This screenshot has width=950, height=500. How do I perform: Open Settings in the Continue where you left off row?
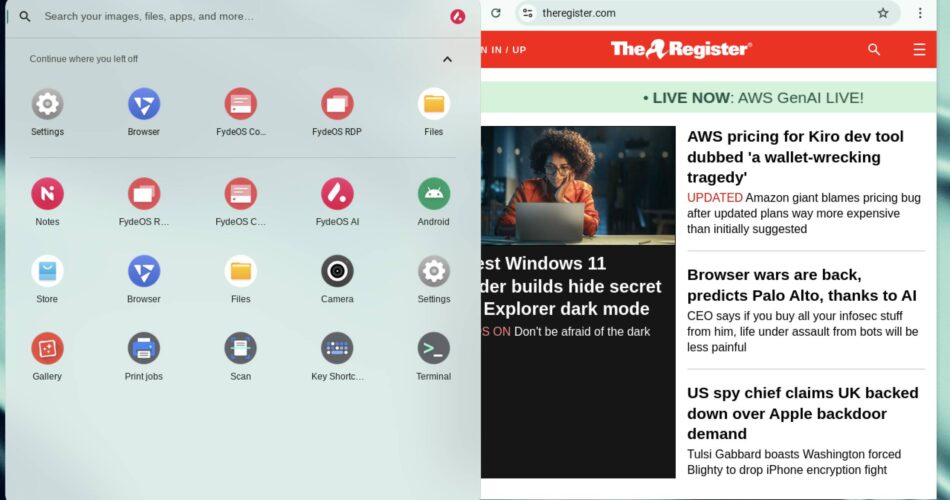47,104
